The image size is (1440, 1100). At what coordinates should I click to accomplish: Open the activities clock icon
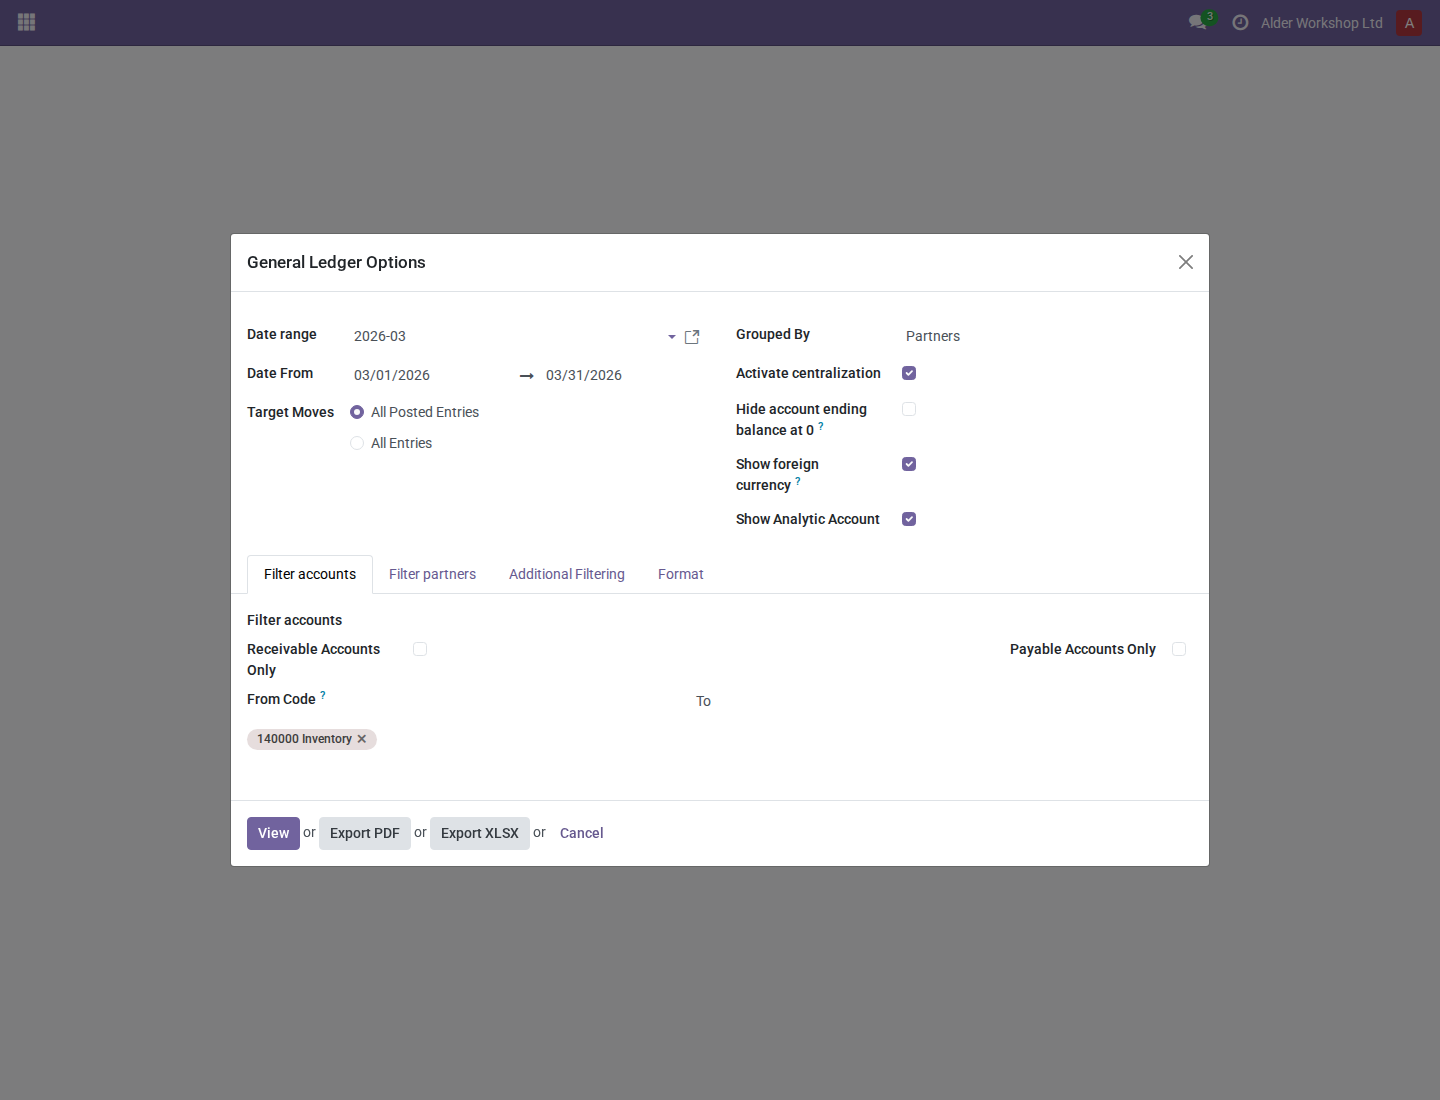pos(1240,22)
